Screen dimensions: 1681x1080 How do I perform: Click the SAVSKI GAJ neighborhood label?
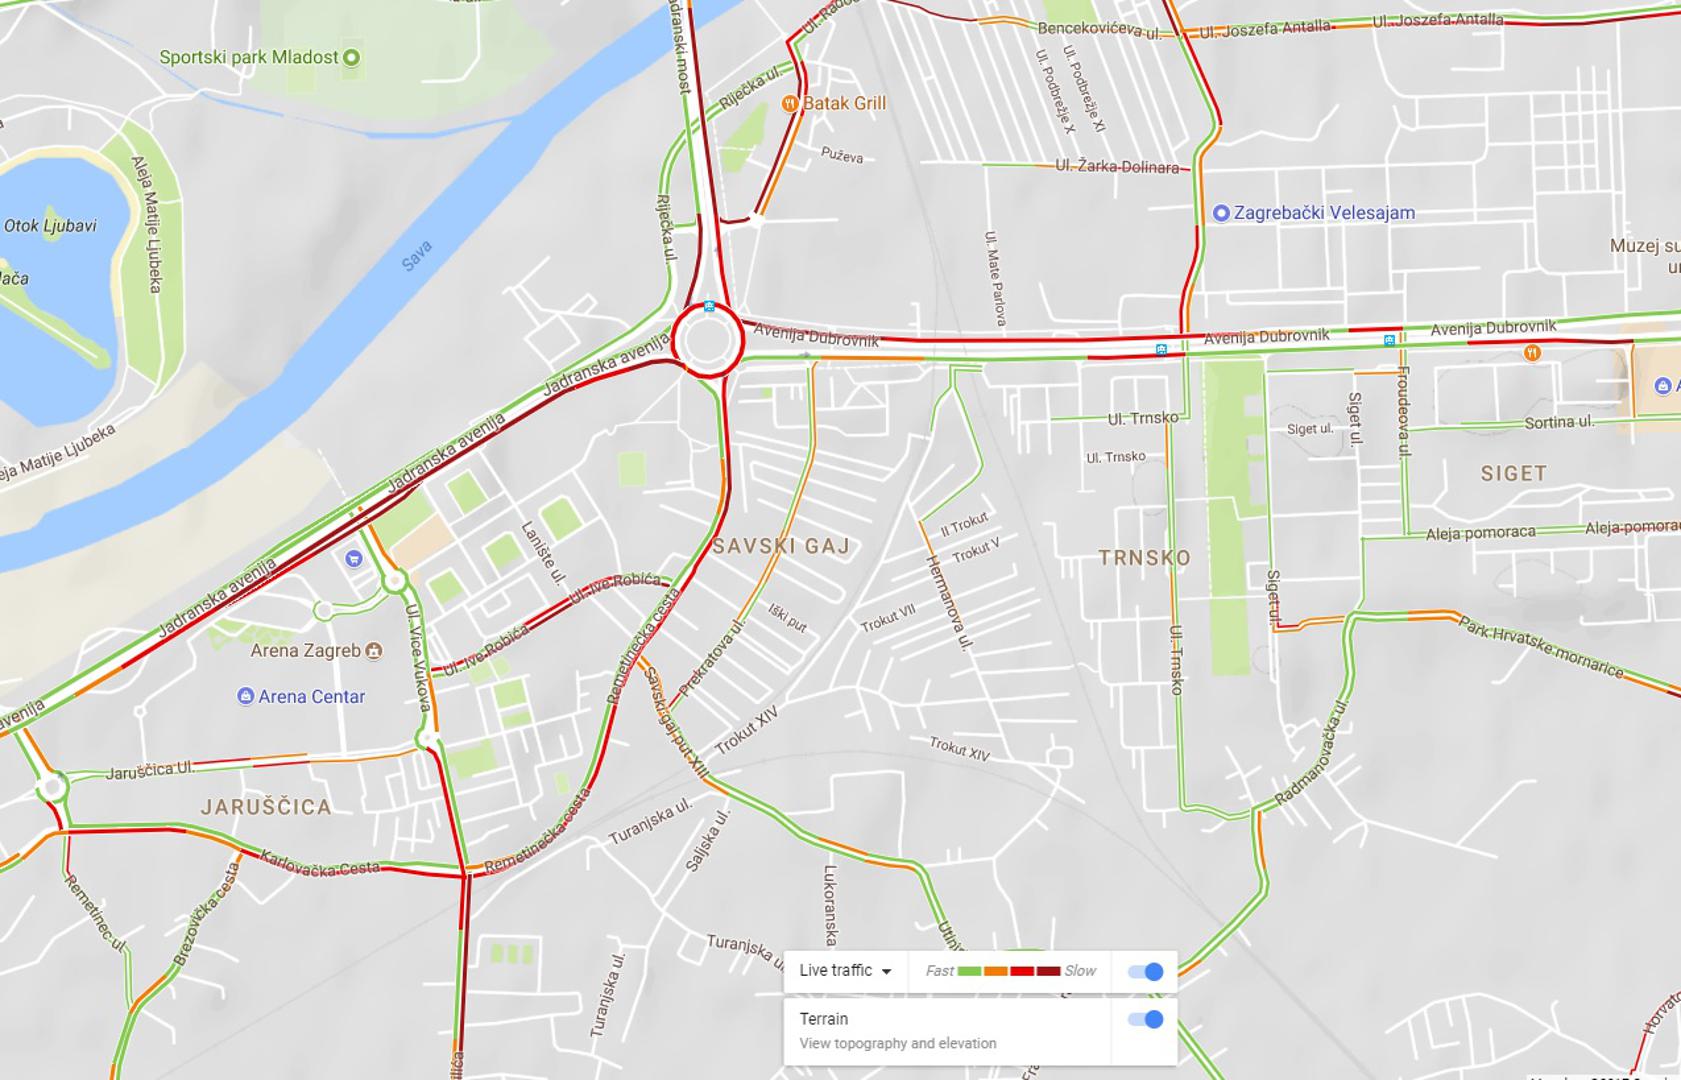(x=781, y=546)
